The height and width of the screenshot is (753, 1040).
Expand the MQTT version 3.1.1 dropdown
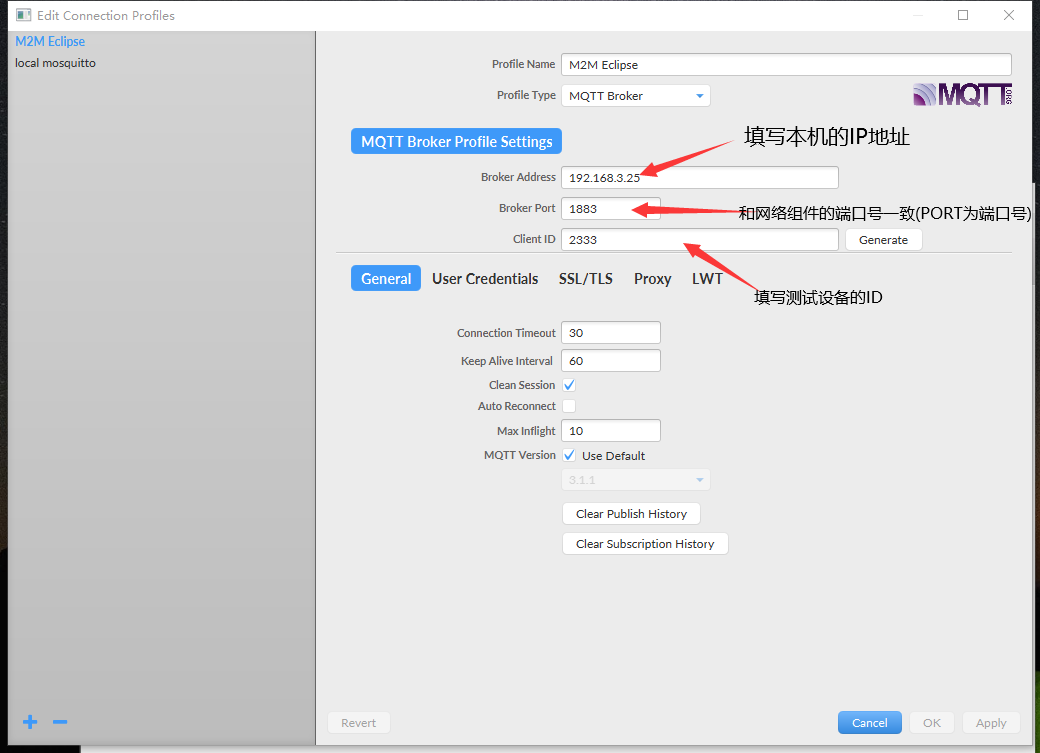tap(635, 480)
